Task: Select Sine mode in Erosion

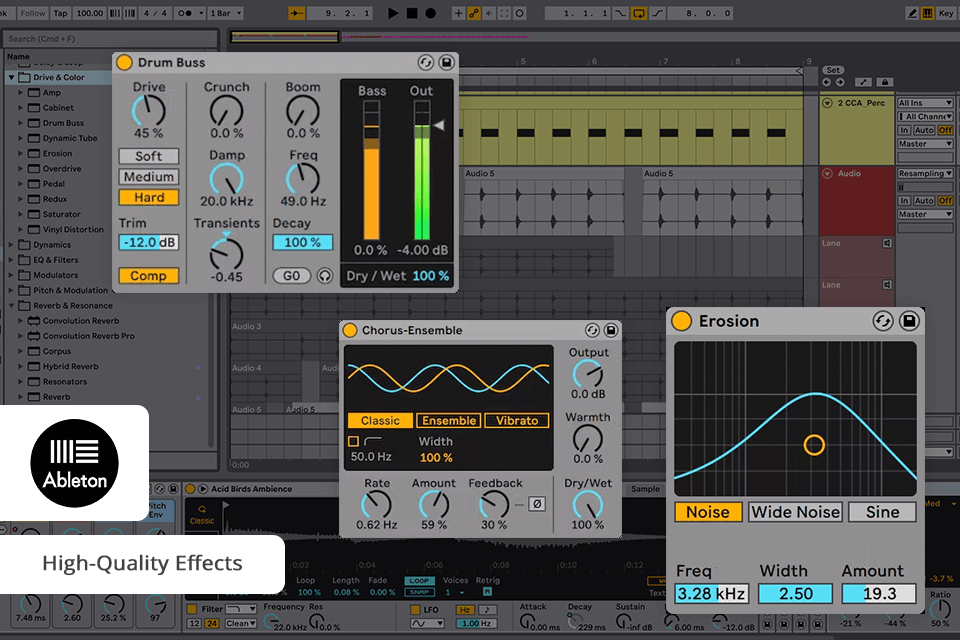Action: 882,512
